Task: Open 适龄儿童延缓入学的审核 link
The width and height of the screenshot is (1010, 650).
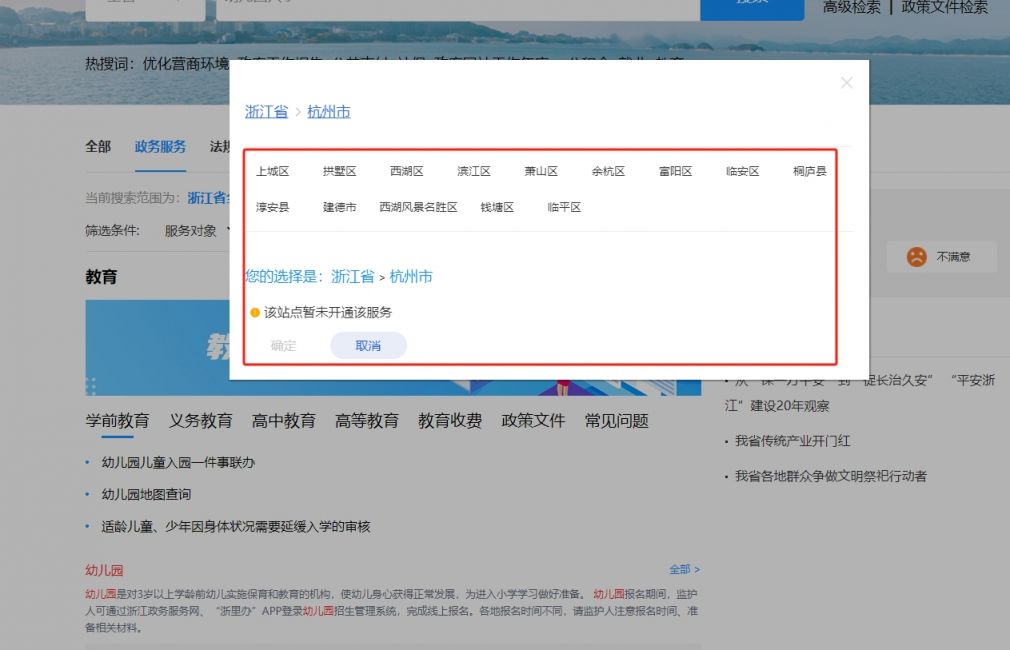Action: coord(236,527)
